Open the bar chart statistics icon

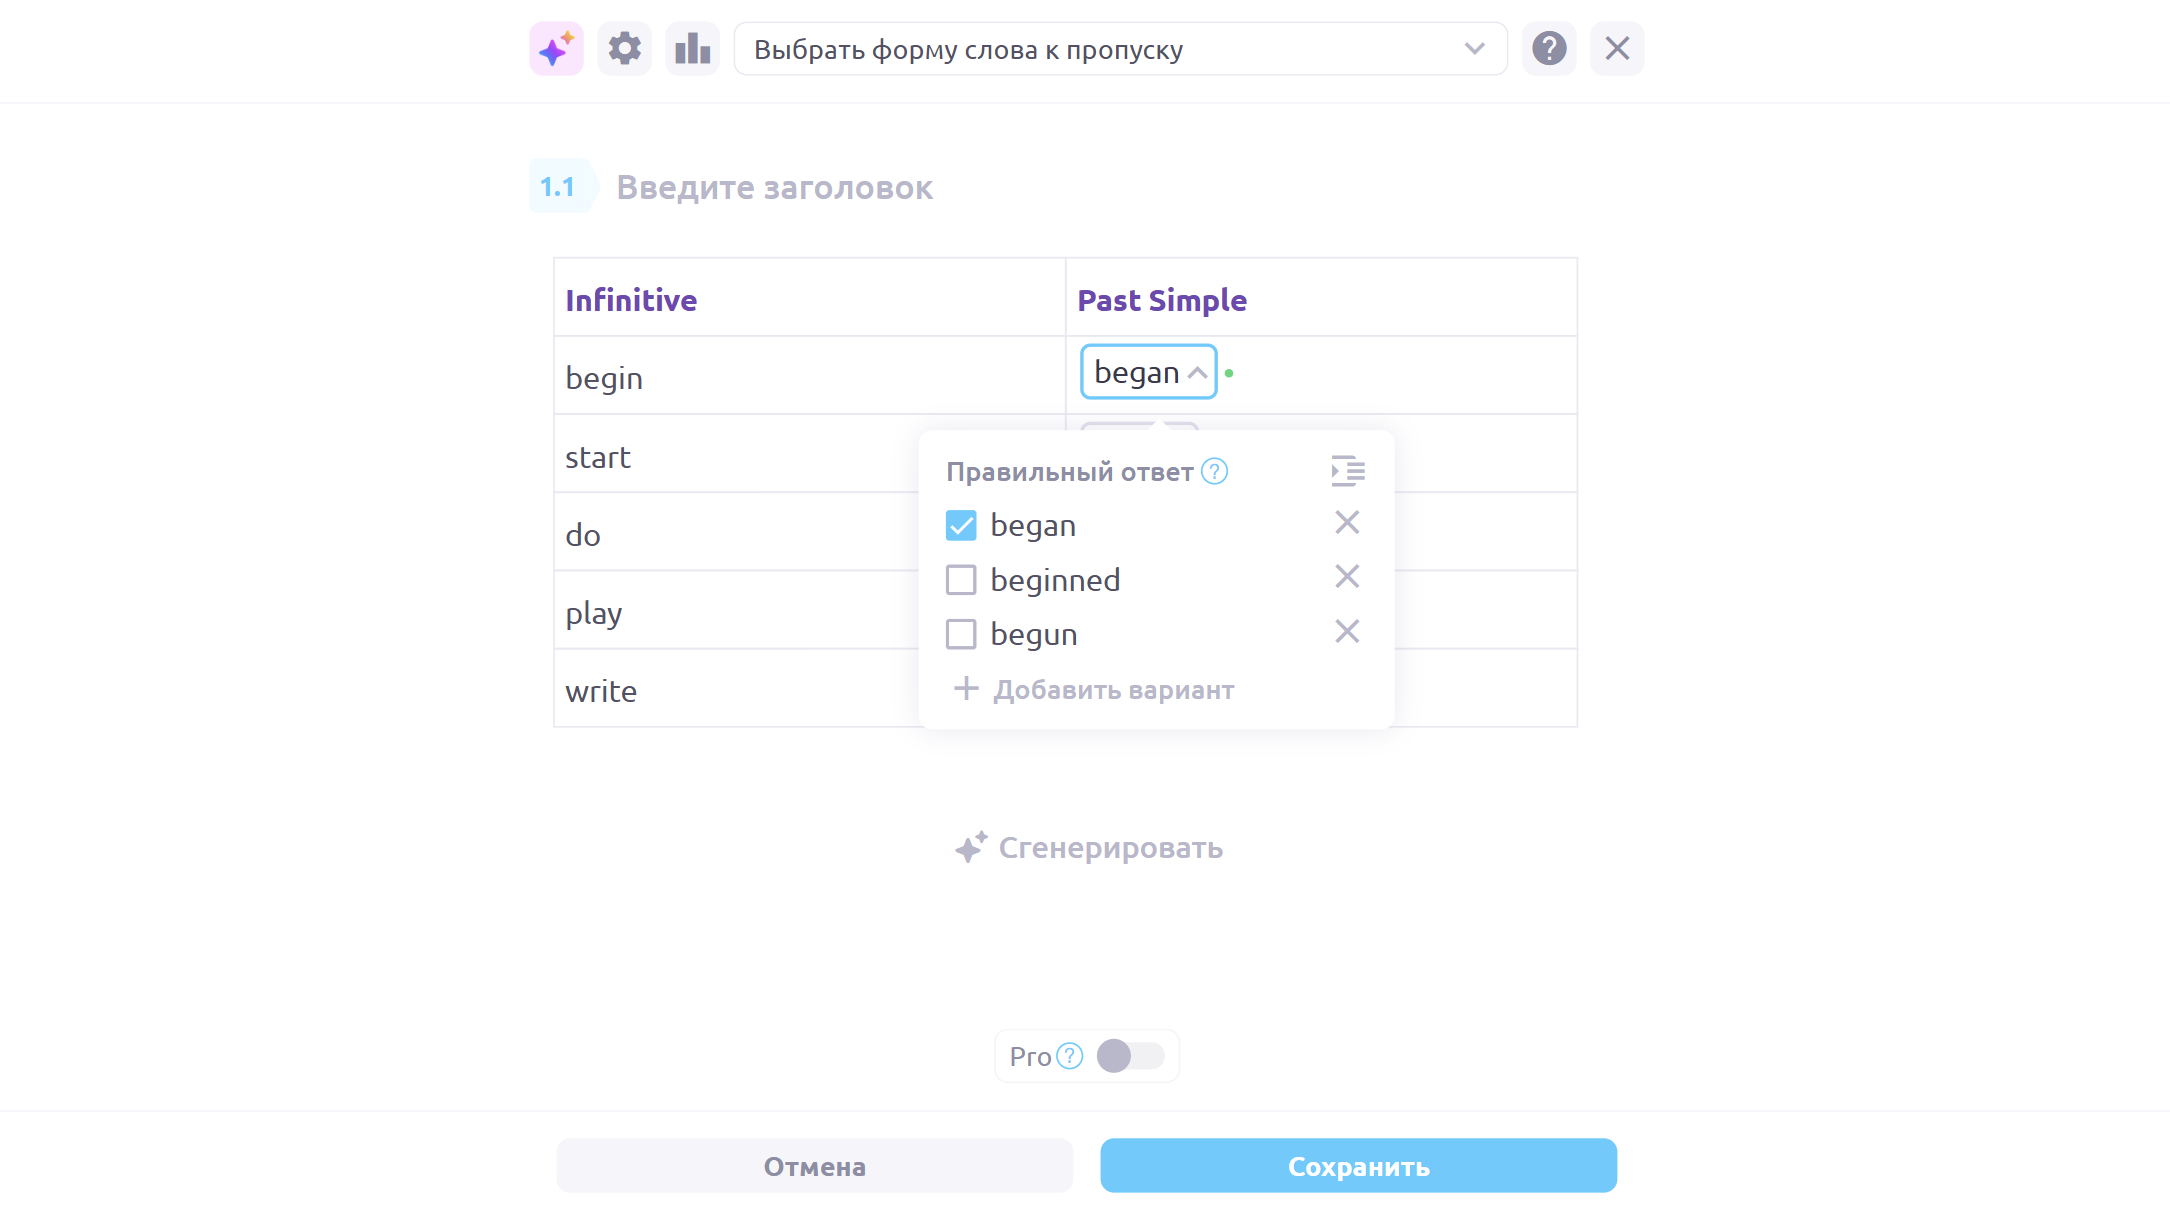click(692, 49)
